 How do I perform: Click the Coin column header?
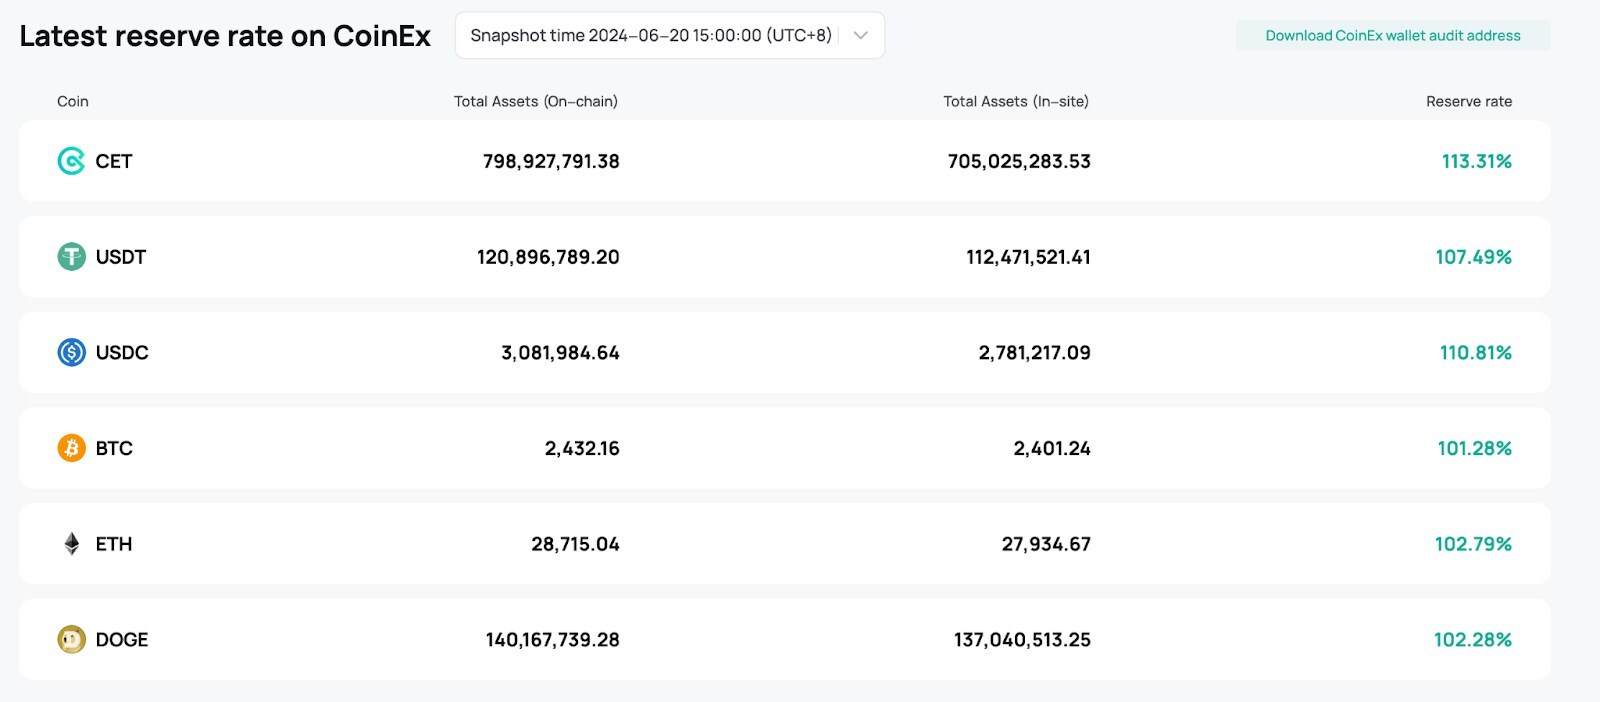[73, 101]
